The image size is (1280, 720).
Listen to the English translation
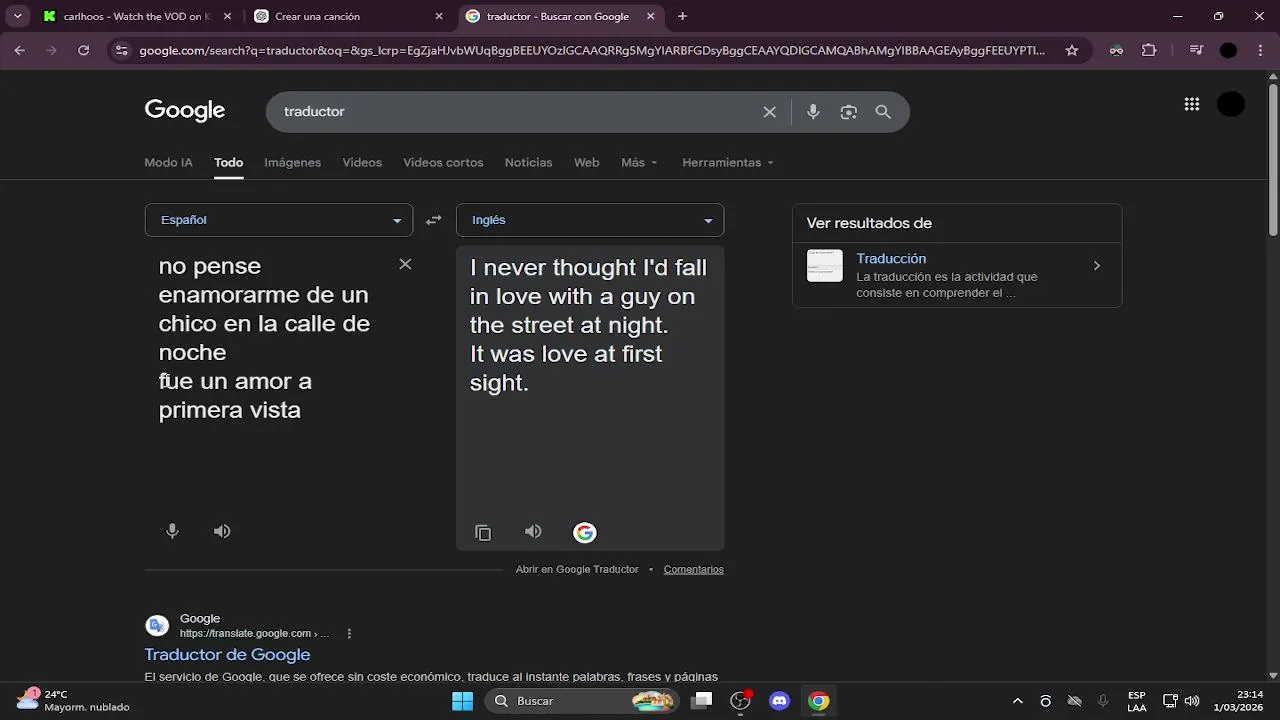[533, 532]
